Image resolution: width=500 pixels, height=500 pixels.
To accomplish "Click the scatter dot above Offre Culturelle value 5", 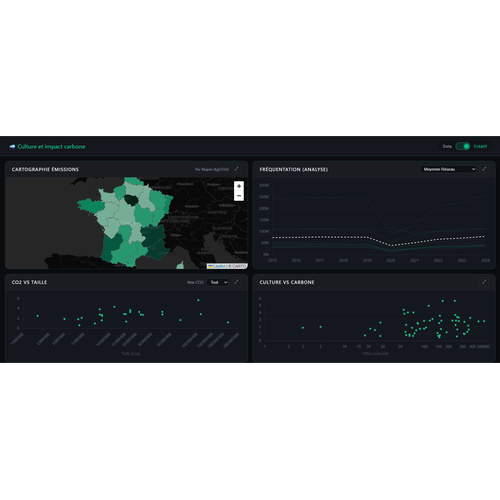I will pyautogui.click(x=320, y=327).
